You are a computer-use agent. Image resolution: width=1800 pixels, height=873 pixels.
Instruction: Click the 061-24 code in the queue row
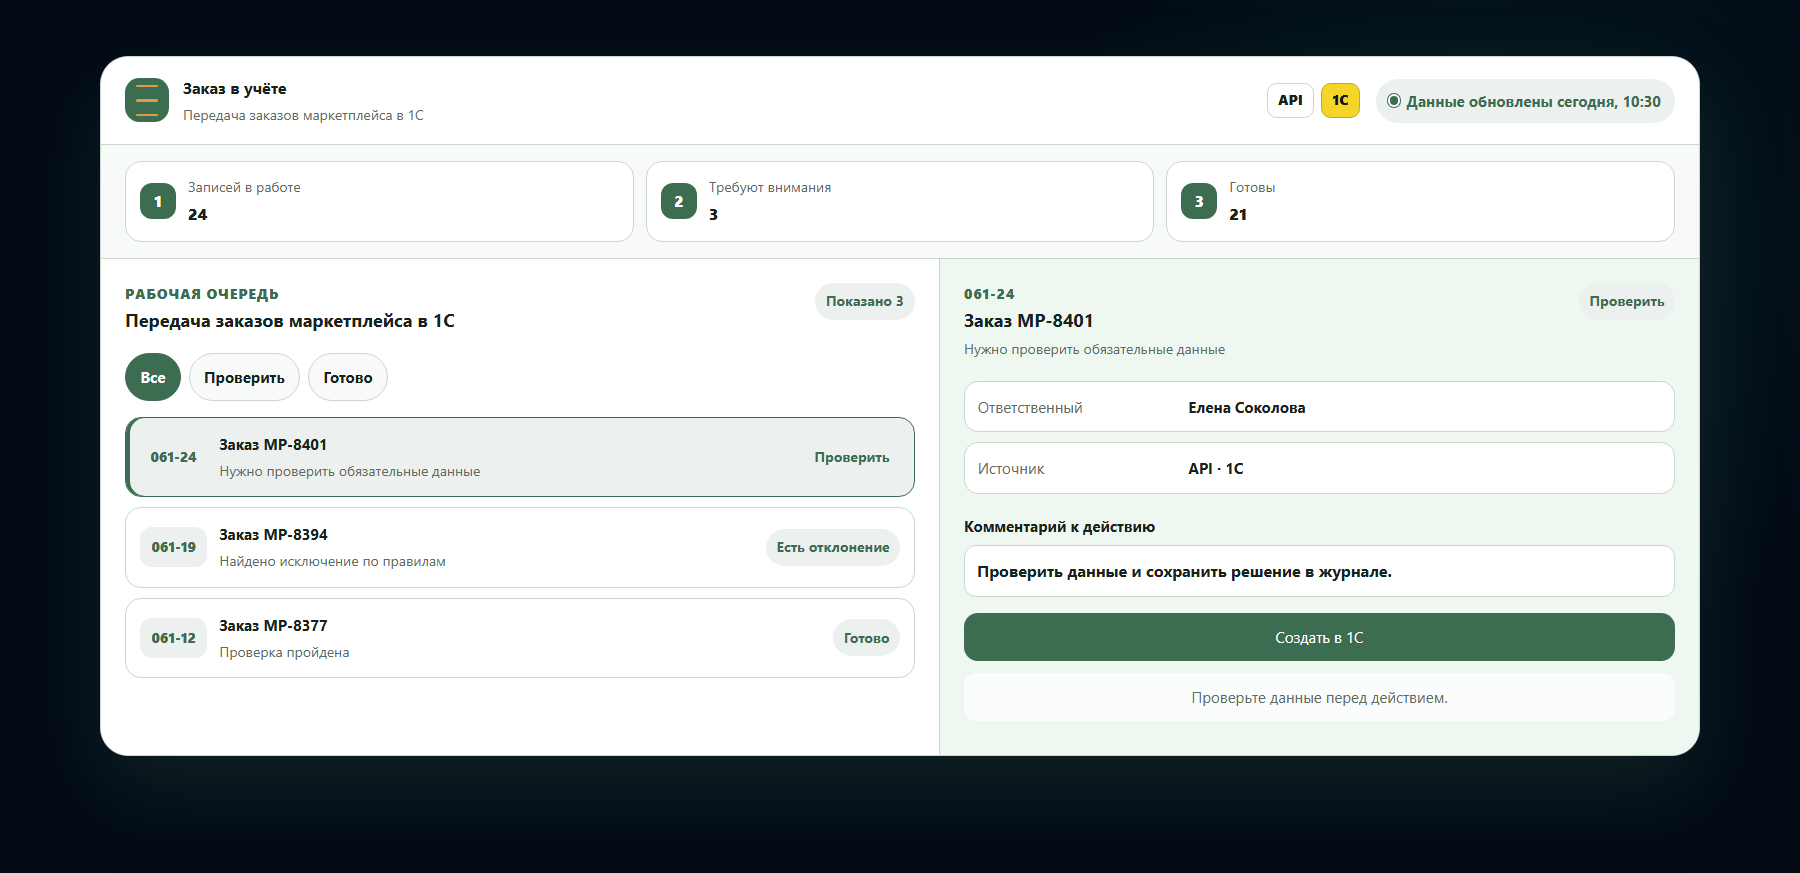pos(174,457)
